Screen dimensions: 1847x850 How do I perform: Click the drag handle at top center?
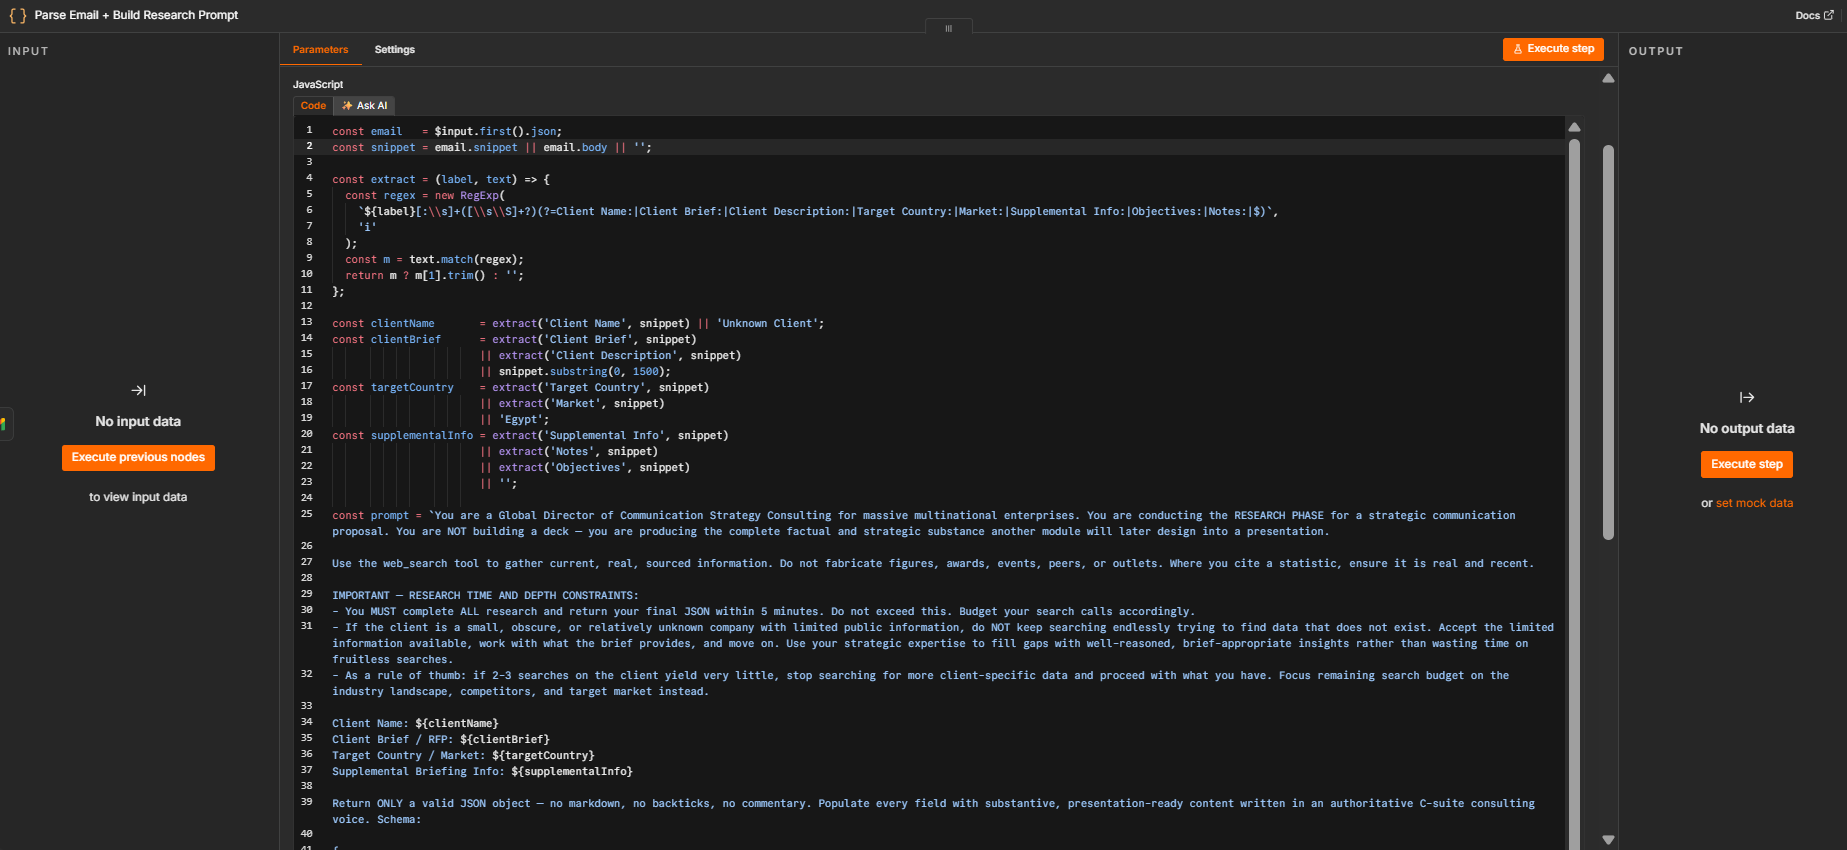pyautogui.click(x=948, y=28)
